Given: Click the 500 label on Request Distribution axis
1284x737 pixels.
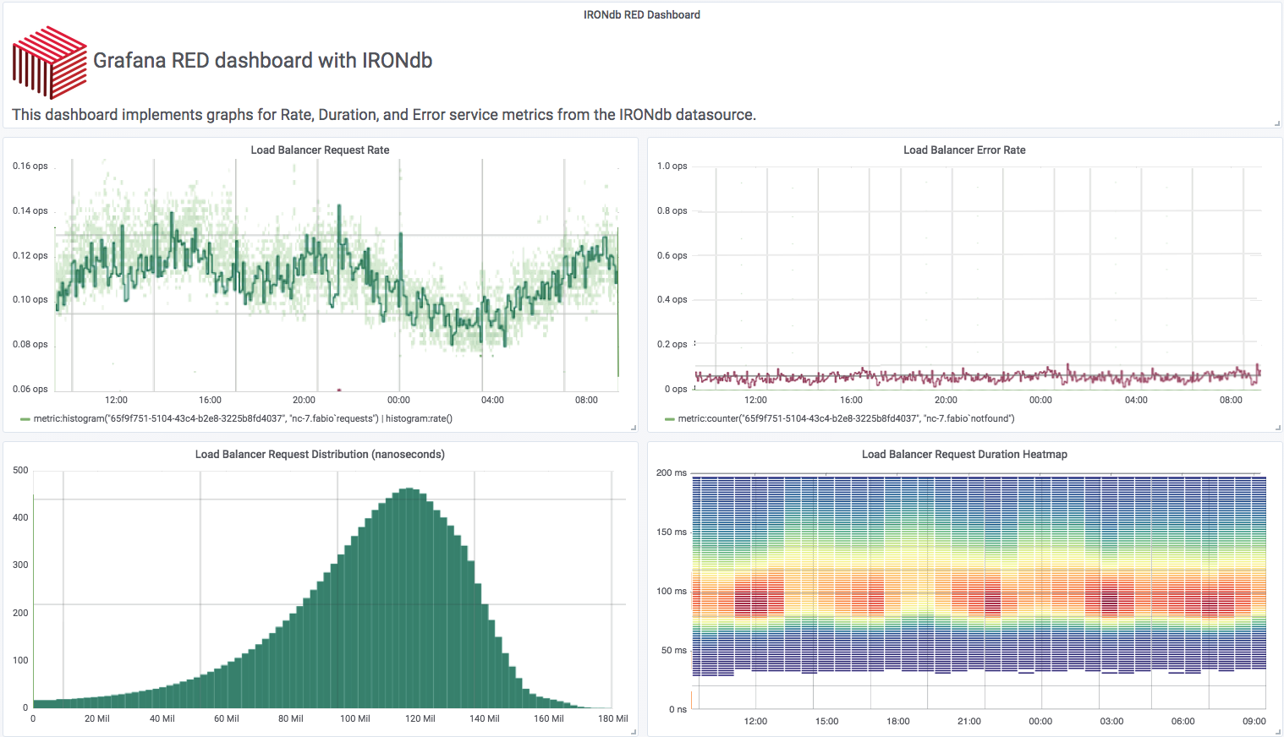Looking at the screenshot, I should pos(20,470).
